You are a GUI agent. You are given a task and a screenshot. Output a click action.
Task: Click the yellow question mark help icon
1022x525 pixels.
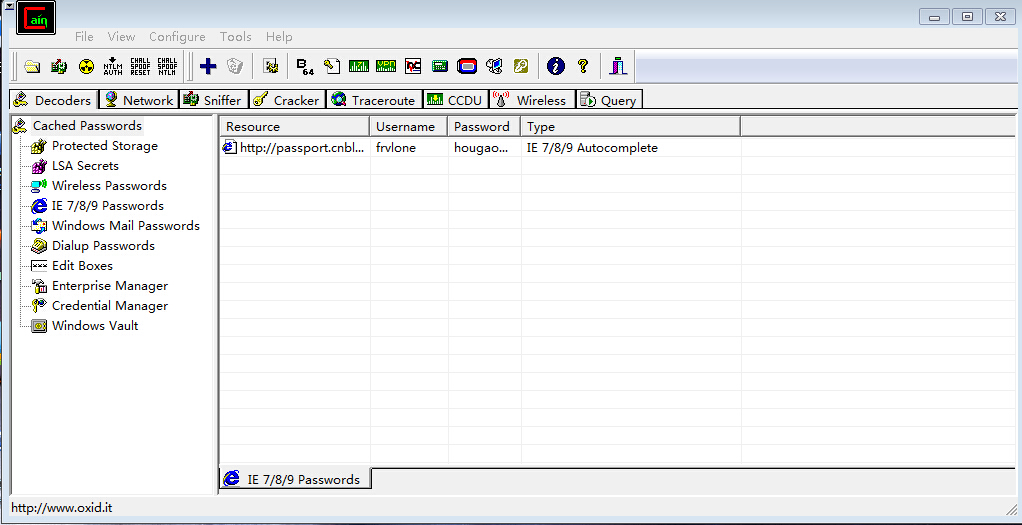(x=583, y=66)
